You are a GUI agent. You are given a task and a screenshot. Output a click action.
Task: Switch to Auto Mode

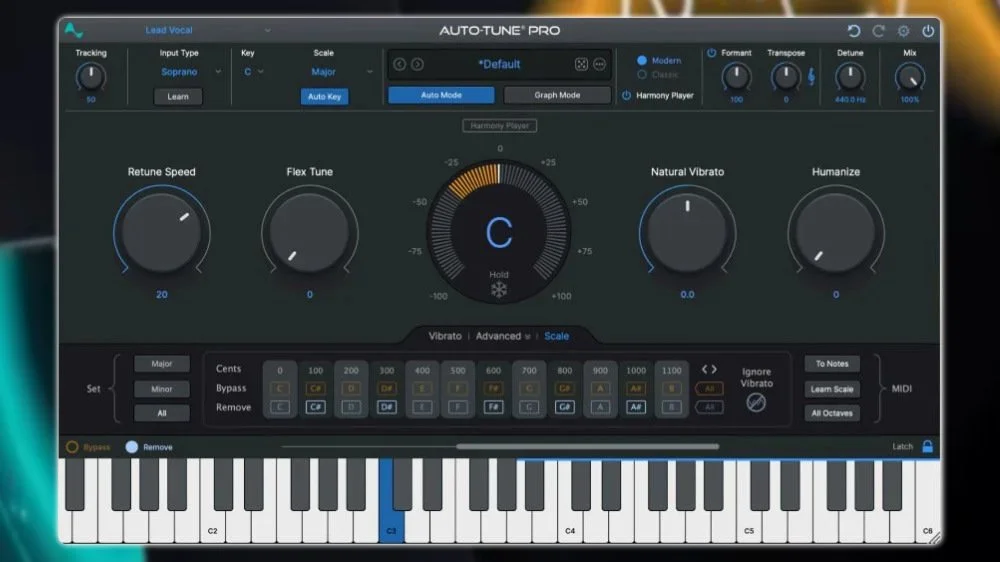pos(441,95)
